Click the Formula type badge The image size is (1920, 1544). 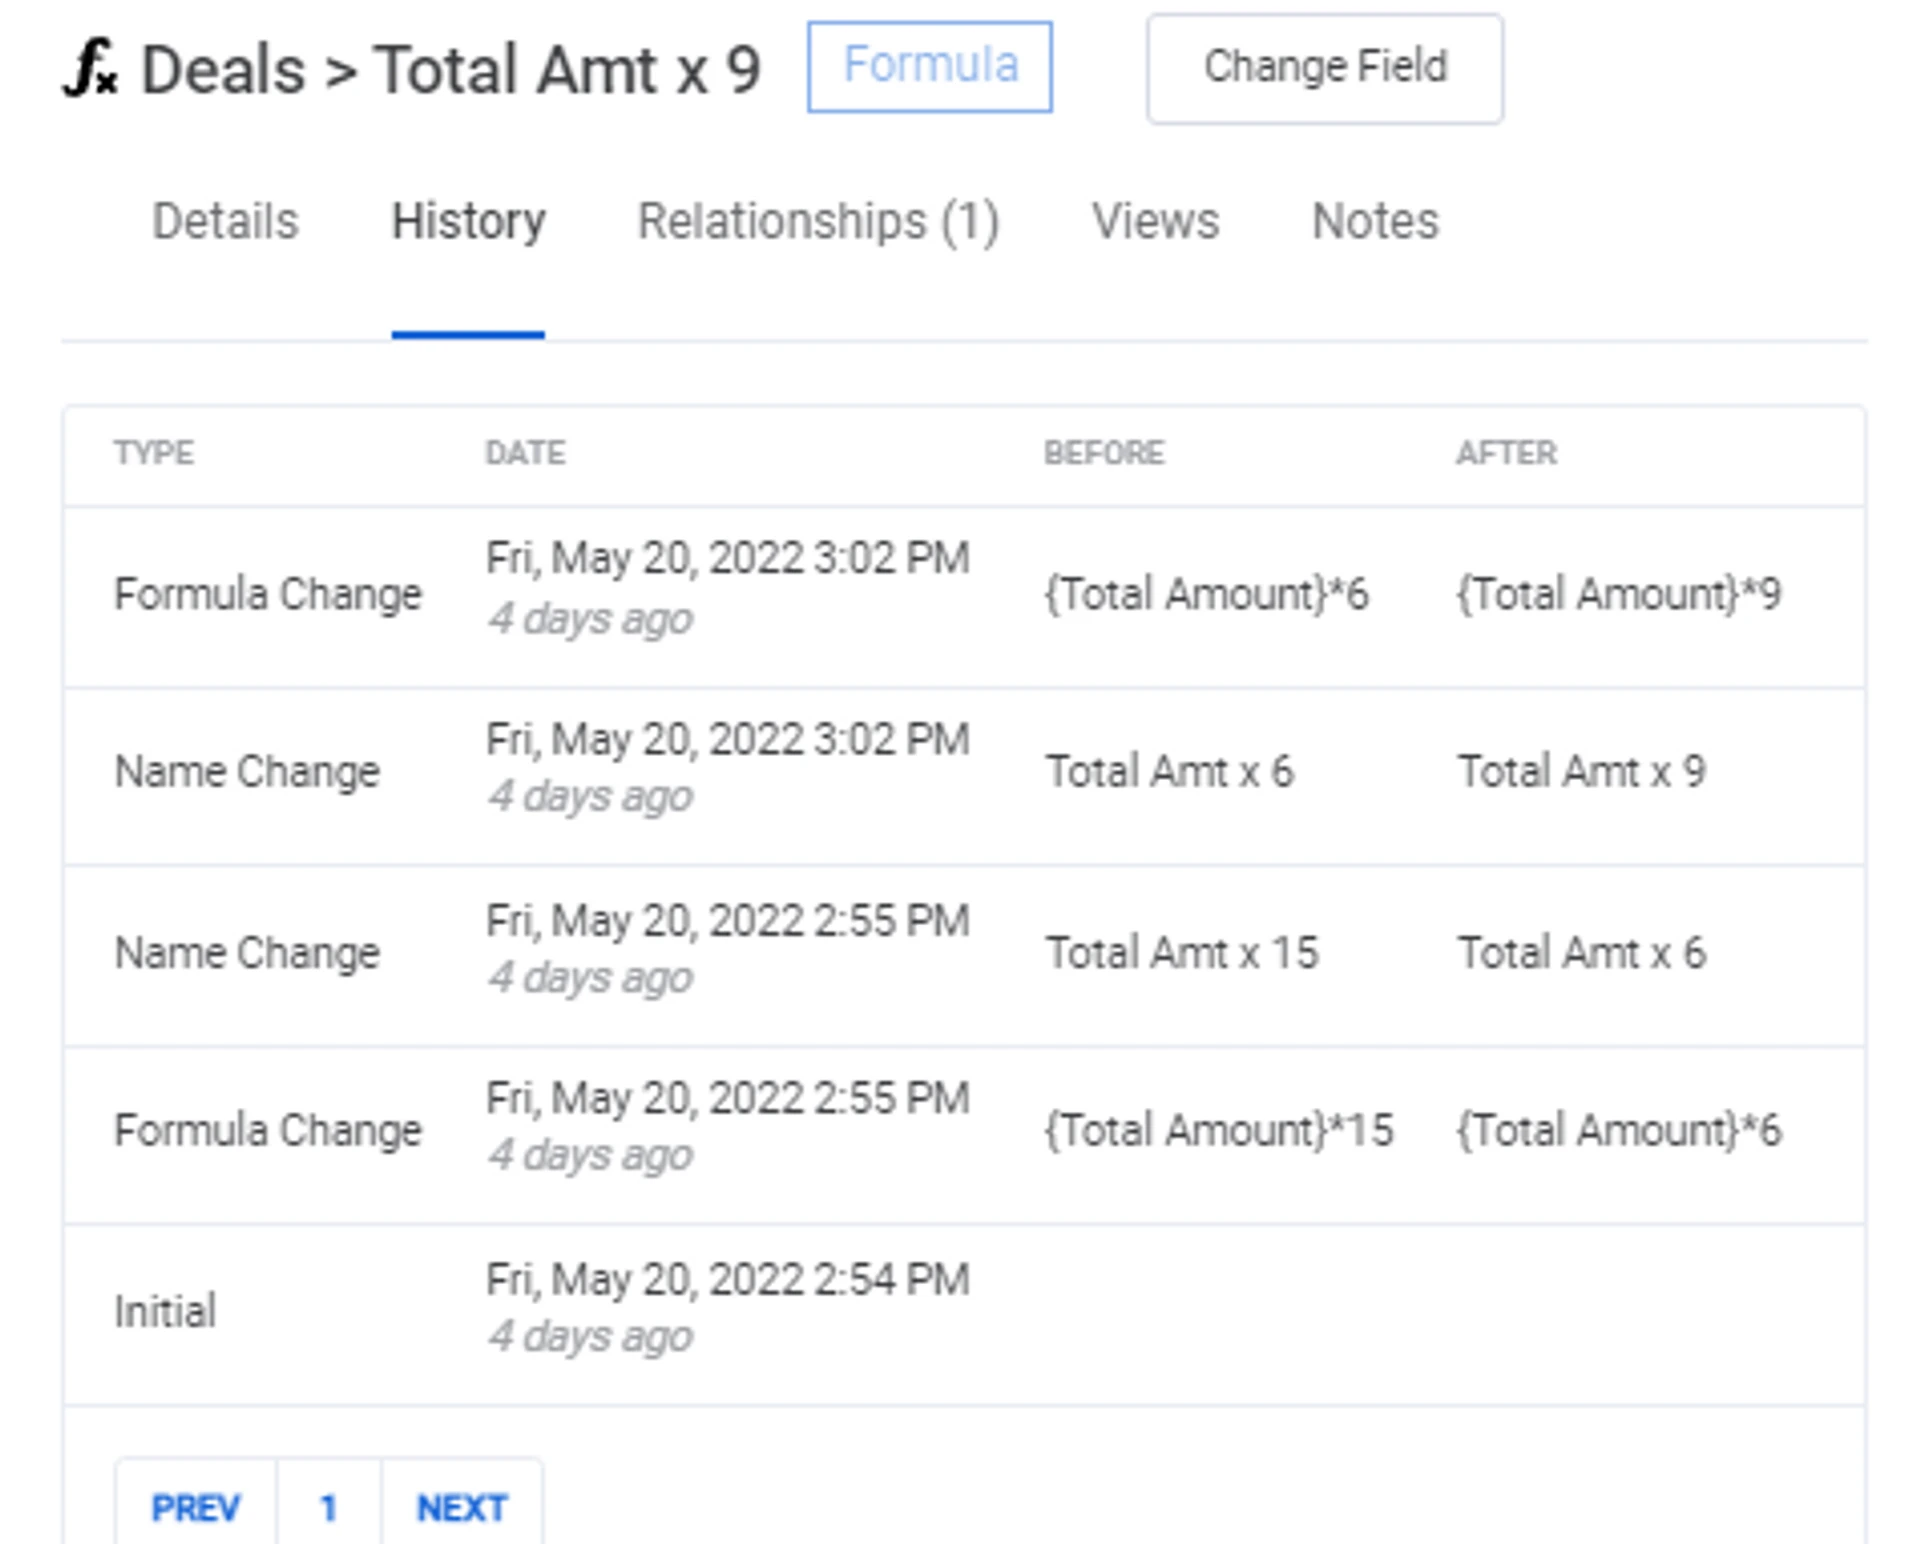coord(929,67)
